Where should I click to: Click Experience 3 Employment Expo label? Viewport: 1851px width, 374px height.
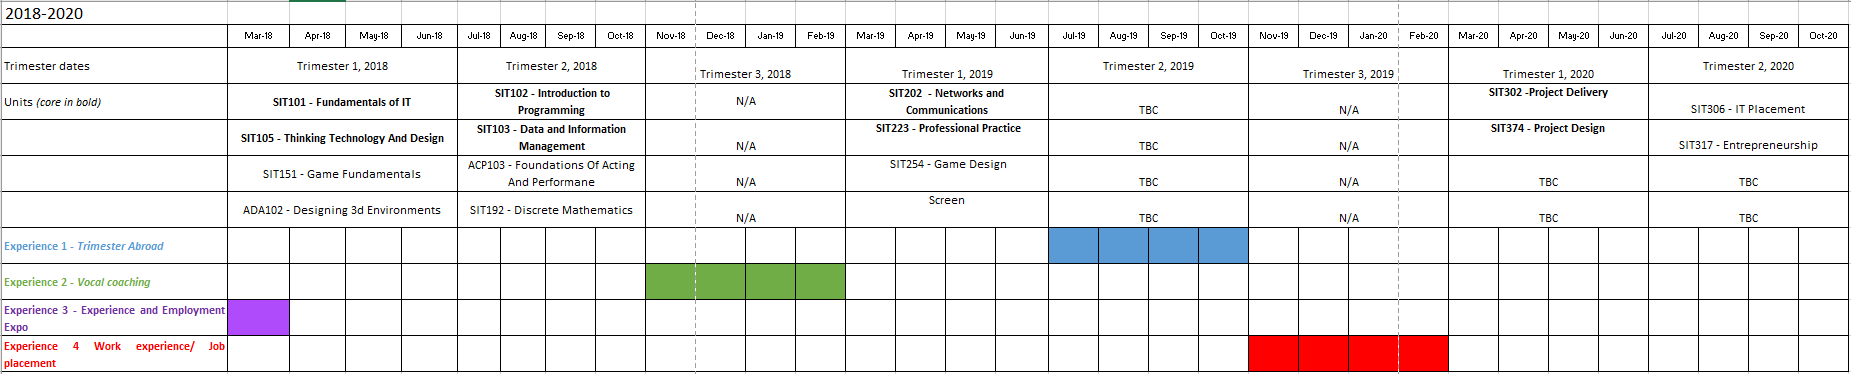pyautogui.click(x=114, y=318)
